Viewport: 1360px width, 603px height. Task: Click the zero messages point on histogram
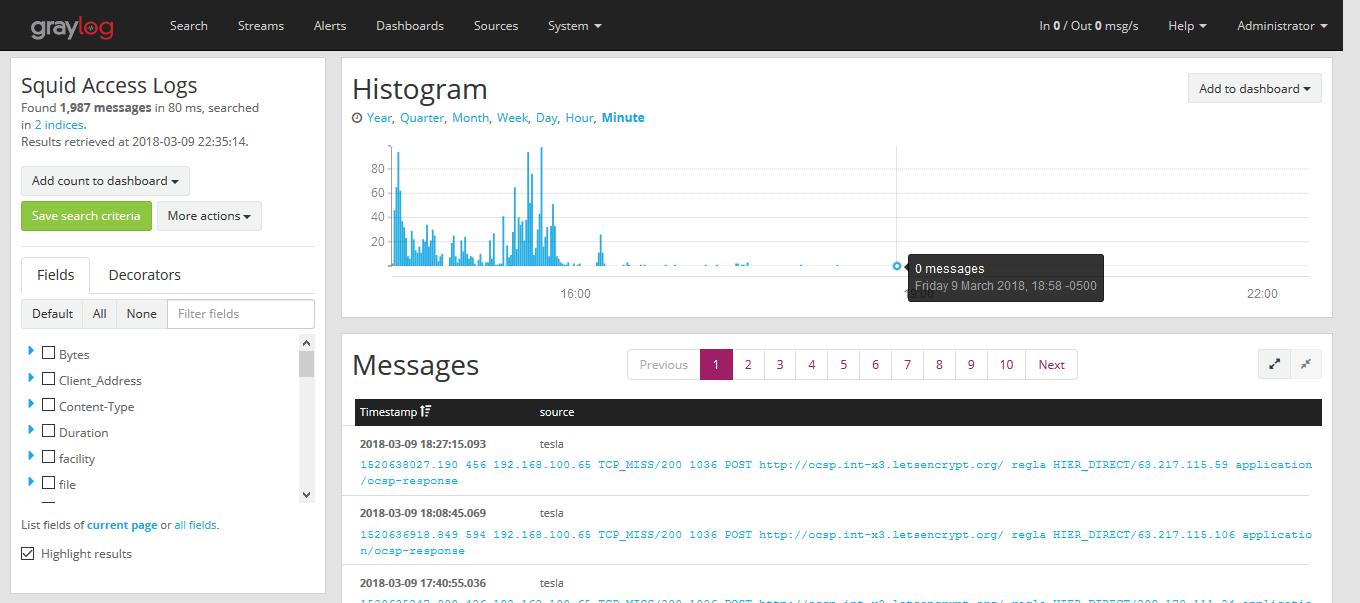(x=896, y=266)
